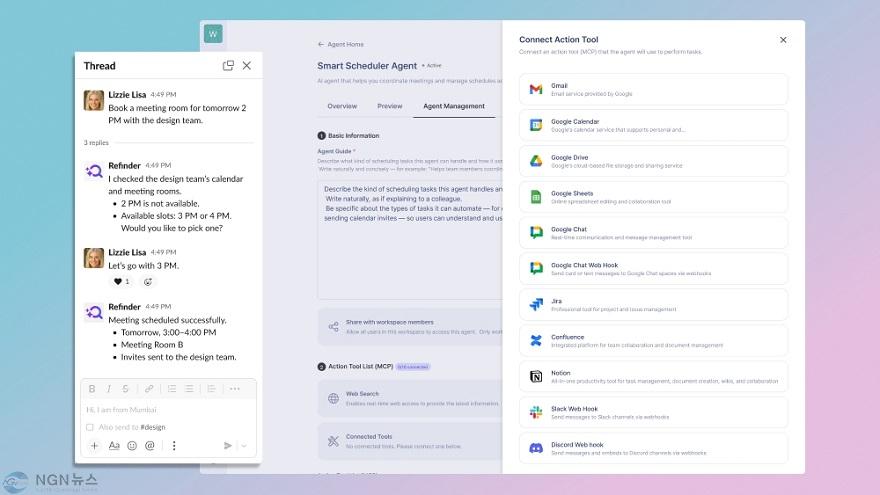Click the thread reply message field
Screen dimensions: 880x495
tap(168, 410)
